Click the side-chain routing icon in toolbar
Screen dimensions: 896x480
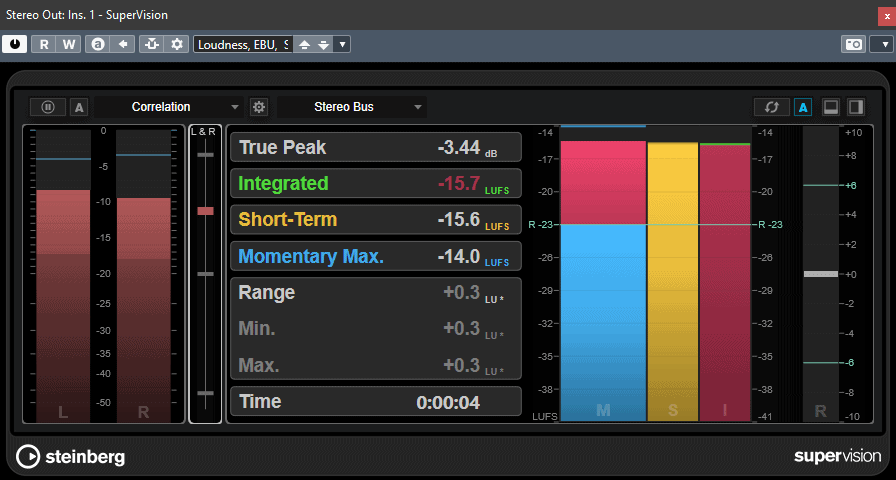coord(151,44)
